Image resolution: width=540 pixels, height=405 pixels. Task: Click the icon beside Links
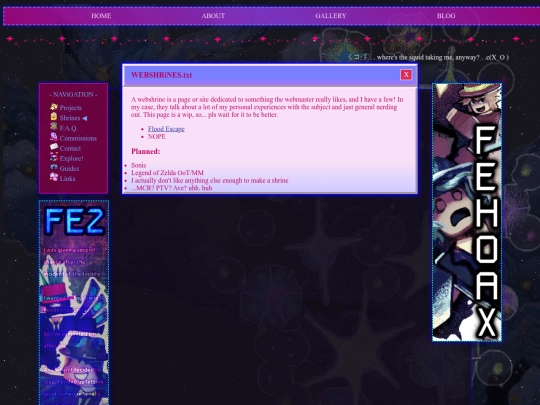pos(54,177)
